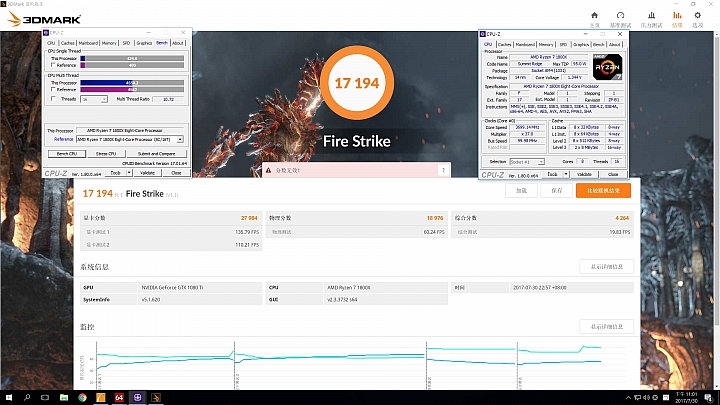
Task: Click the NVIDIA GeForce GTX 1080 Ti field
Action: 200,287
